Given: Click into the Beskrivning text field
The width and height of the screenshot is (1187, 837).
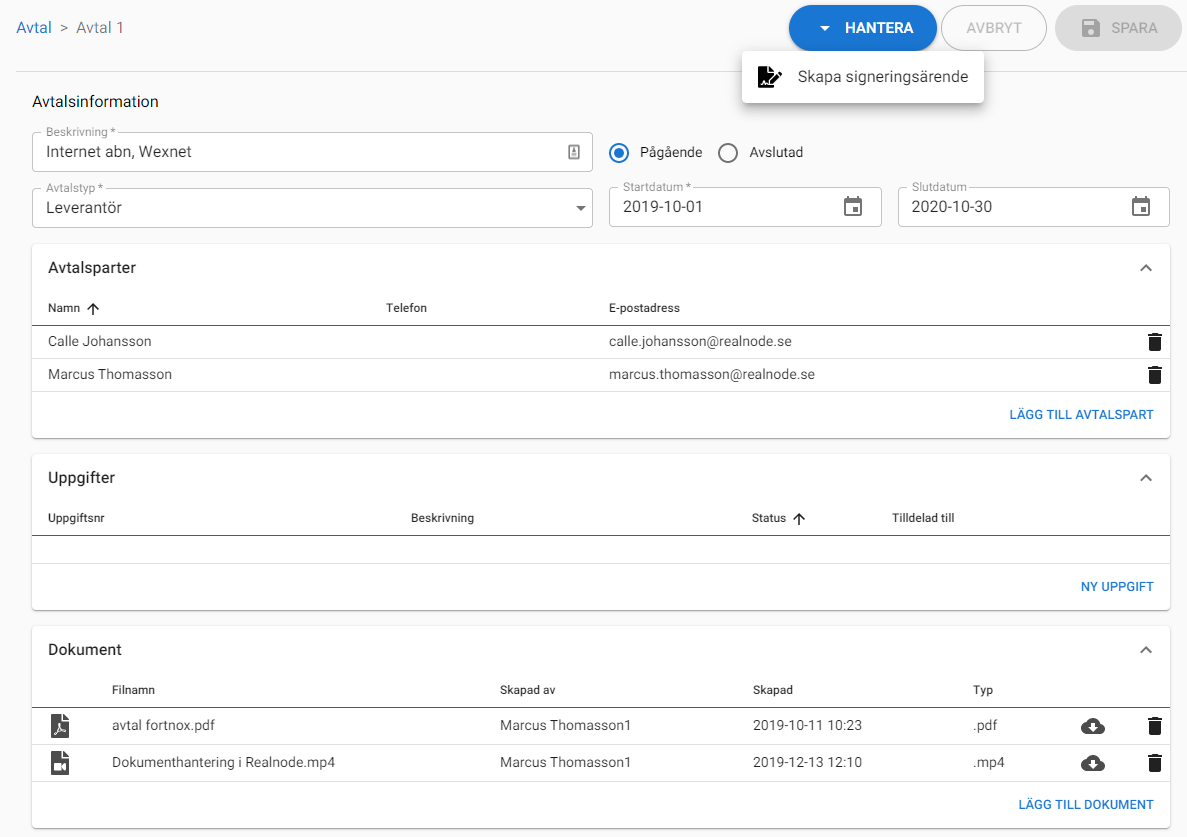Looking at the screenshot, I should [300, 153].
